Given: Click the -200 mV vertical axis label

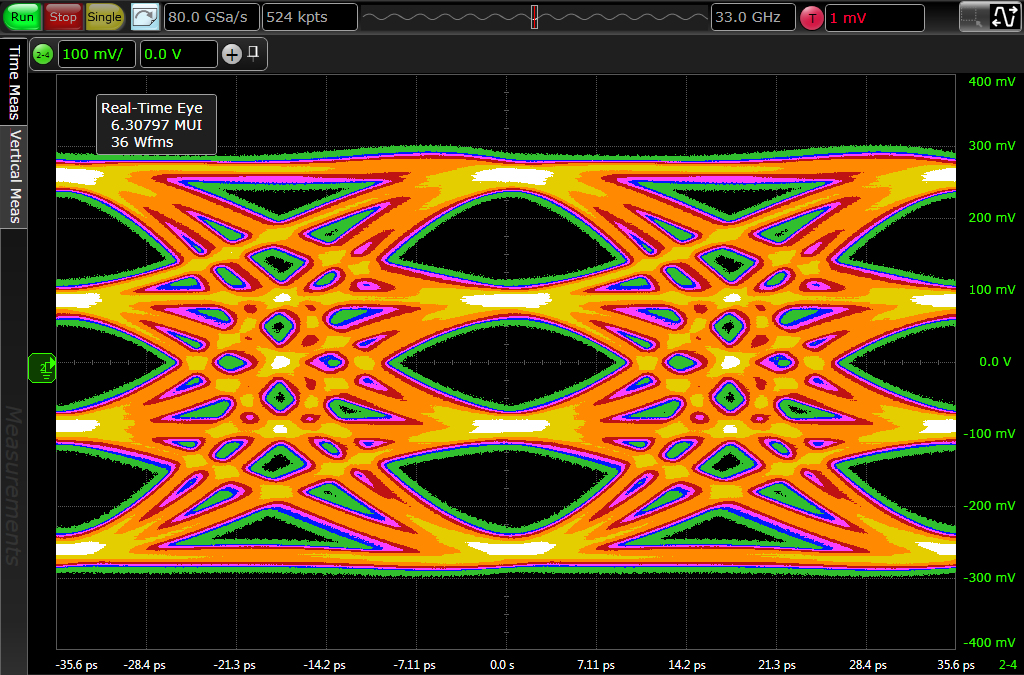Looking at the screenshot, I should pos(989,505).
